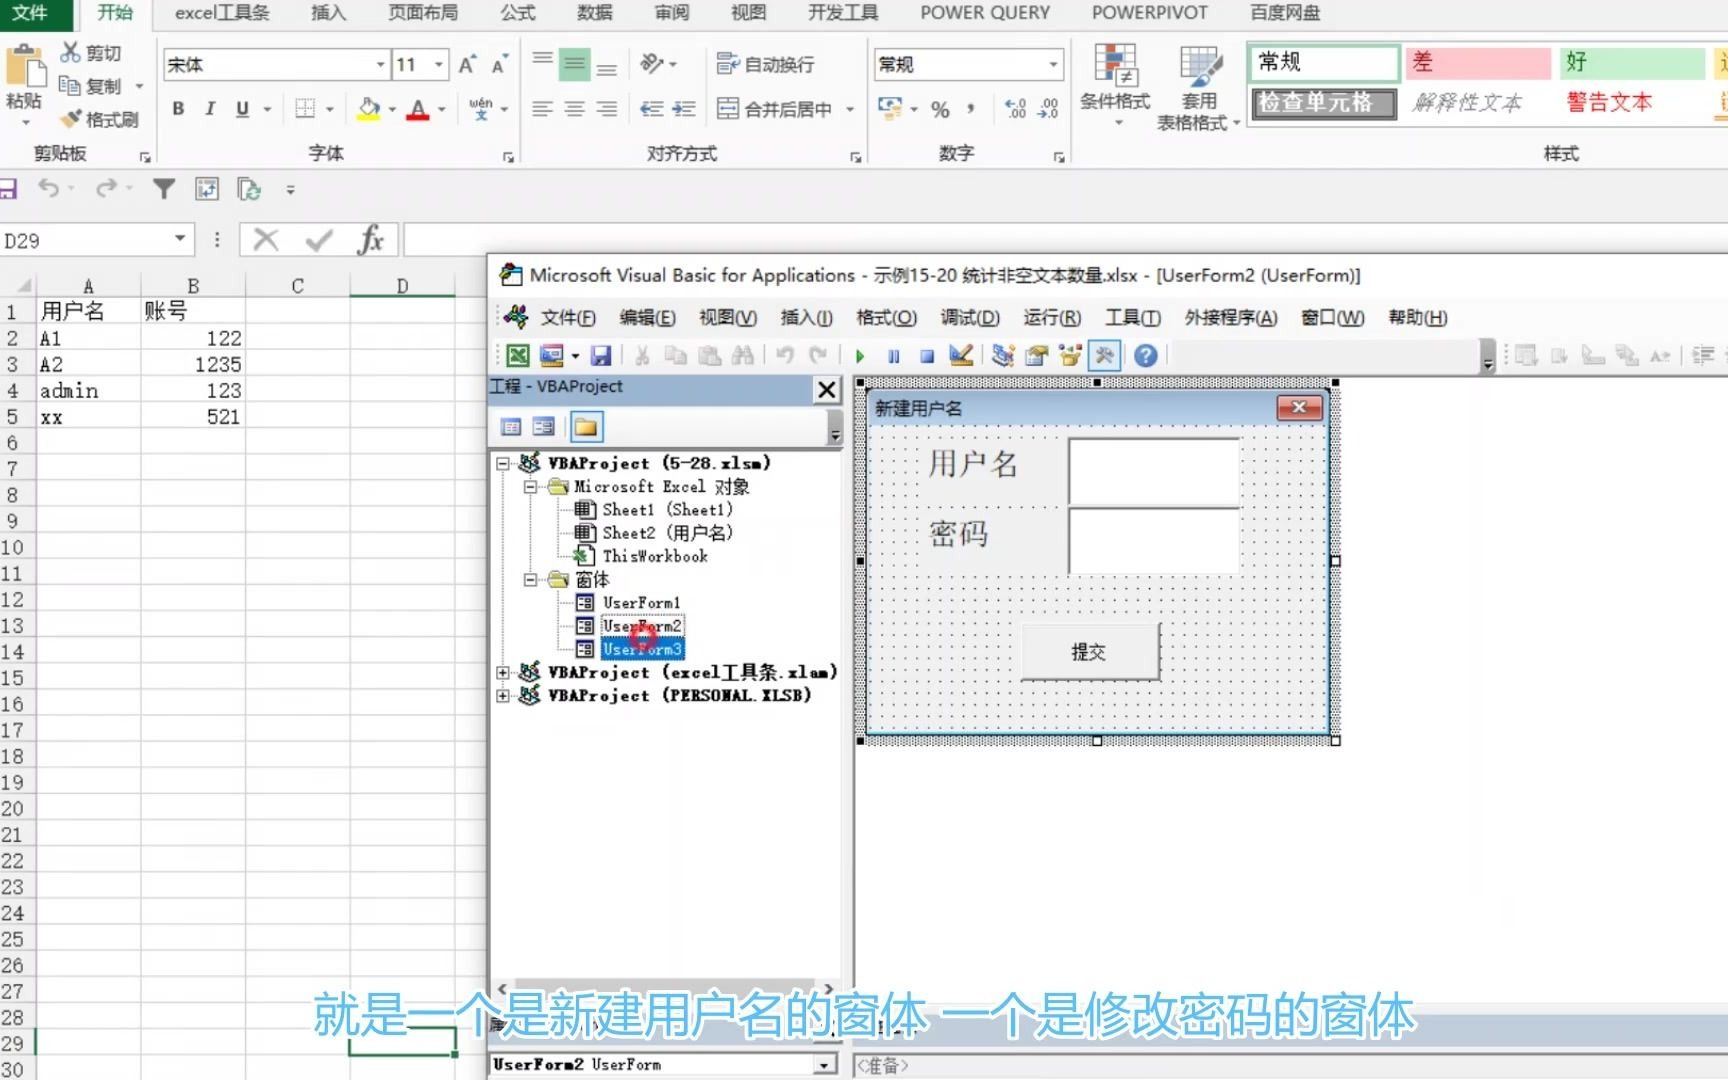Screen dimensions: 1728x1080
Task: Click the increase indent icon
Action: coord(684,108)
